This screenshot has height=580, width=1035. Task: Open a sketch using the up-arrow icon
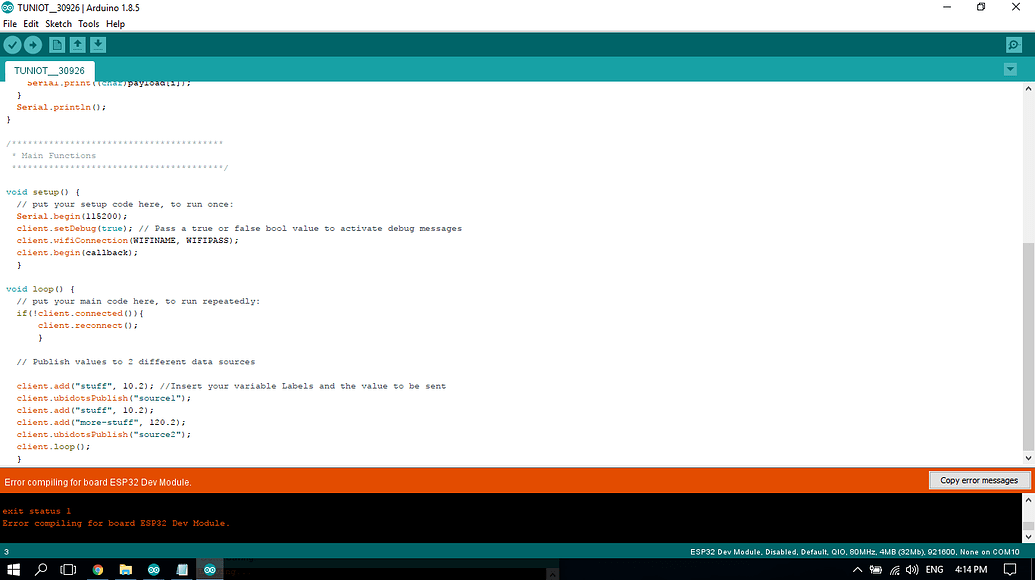(78, 45)
